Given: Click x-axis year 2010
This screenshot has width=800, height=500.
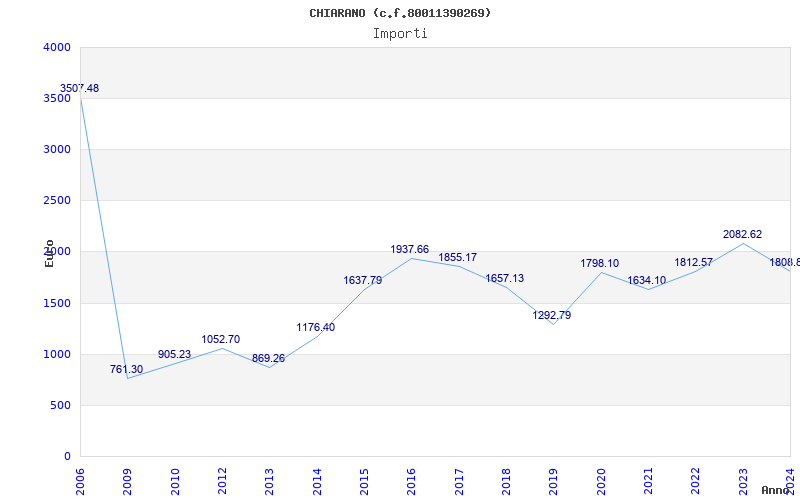Looking at the screenshot, I should 175,482.
